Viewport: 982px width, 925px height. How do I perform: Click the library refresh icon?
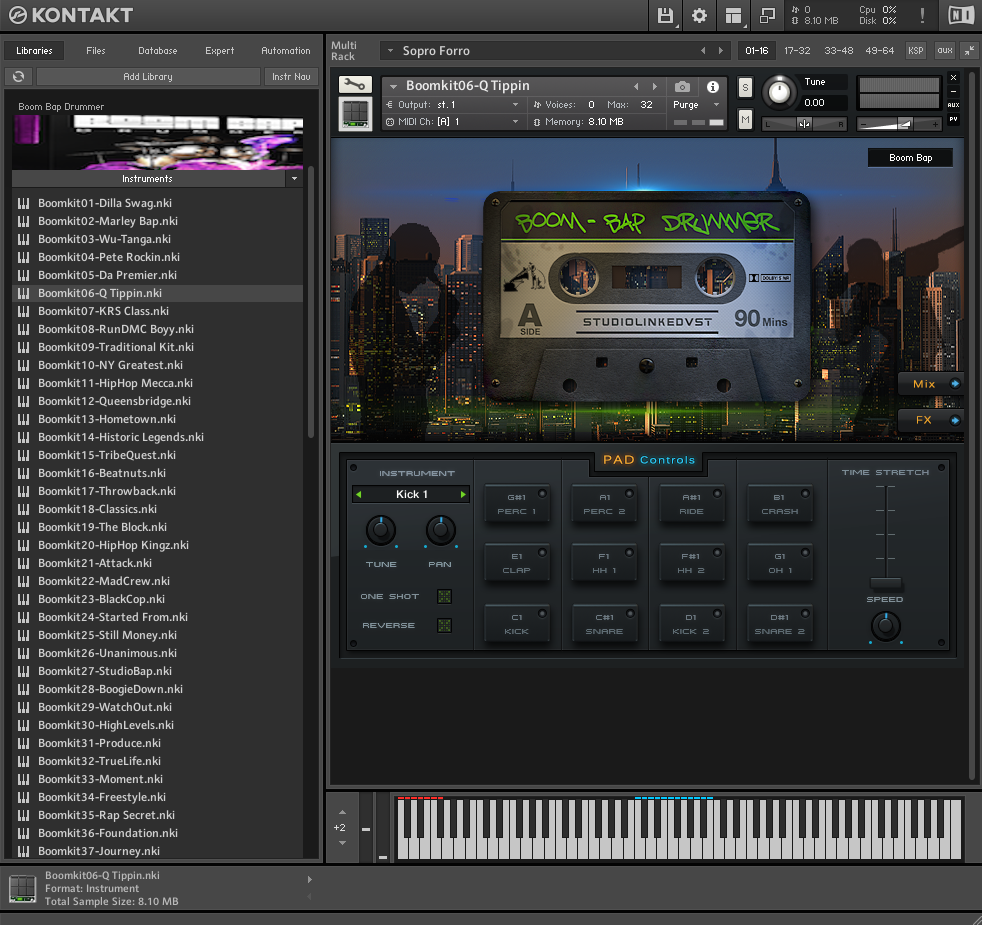click(x=18, y=76)
